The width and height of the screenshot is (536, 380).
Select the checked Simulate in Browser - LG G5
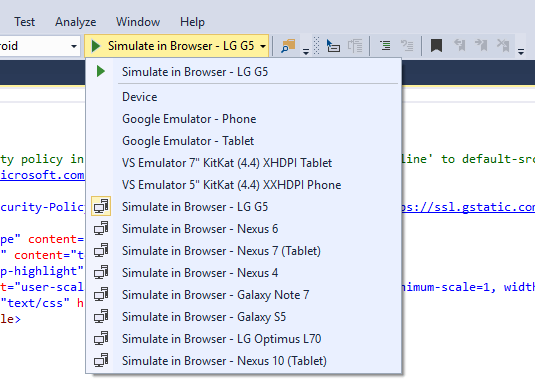[243, 207]
